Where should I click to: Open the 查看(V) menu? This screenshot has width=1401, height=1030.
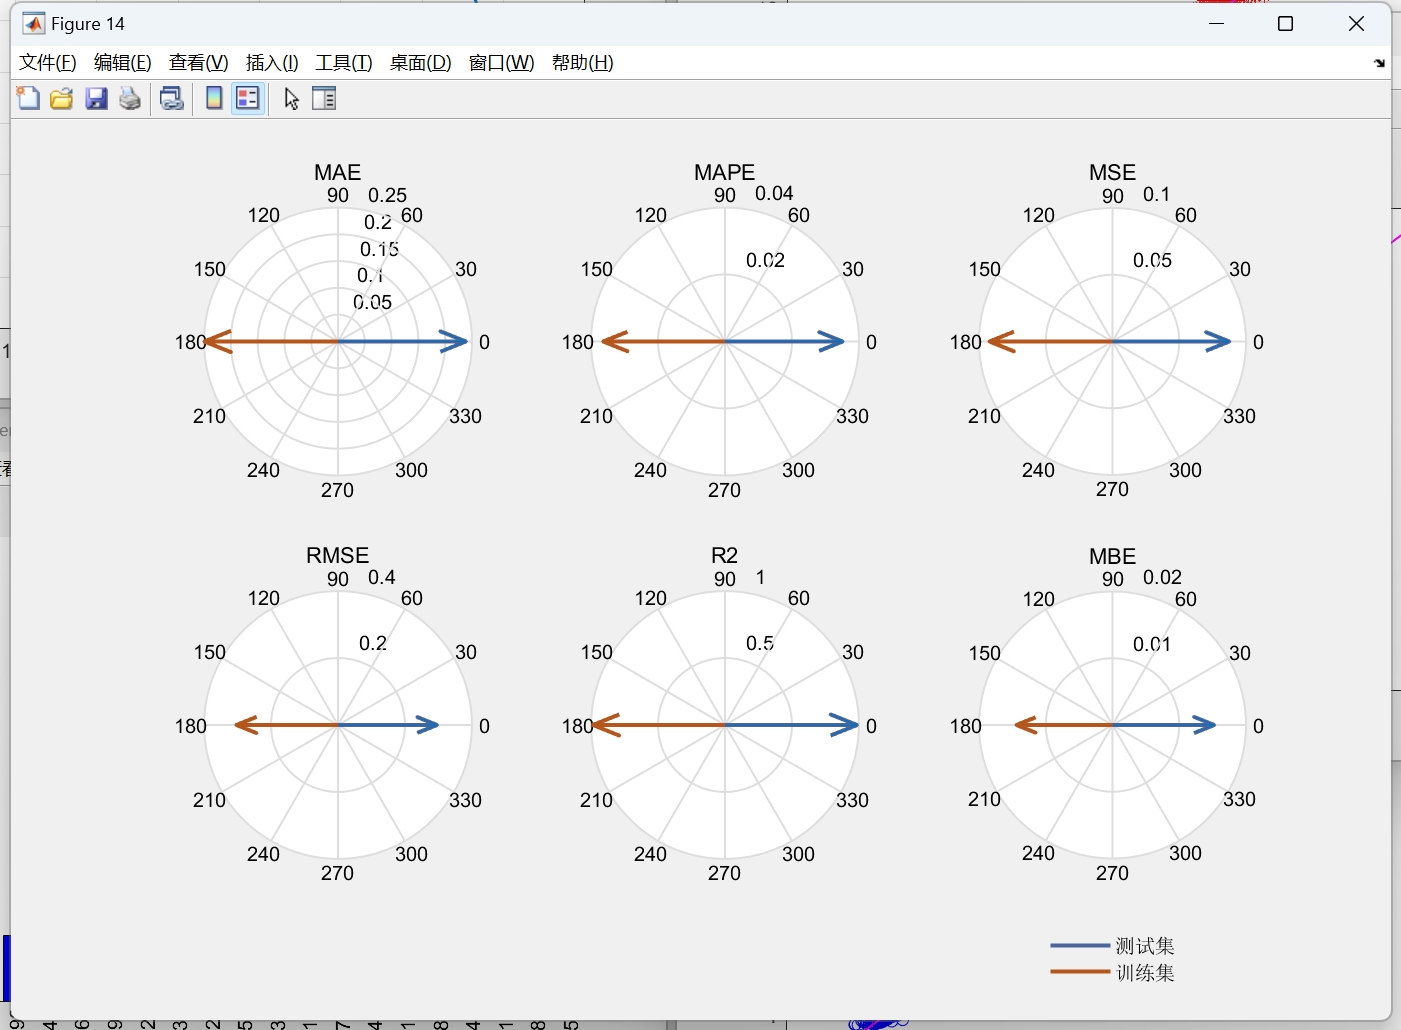[x=199, y=63]
